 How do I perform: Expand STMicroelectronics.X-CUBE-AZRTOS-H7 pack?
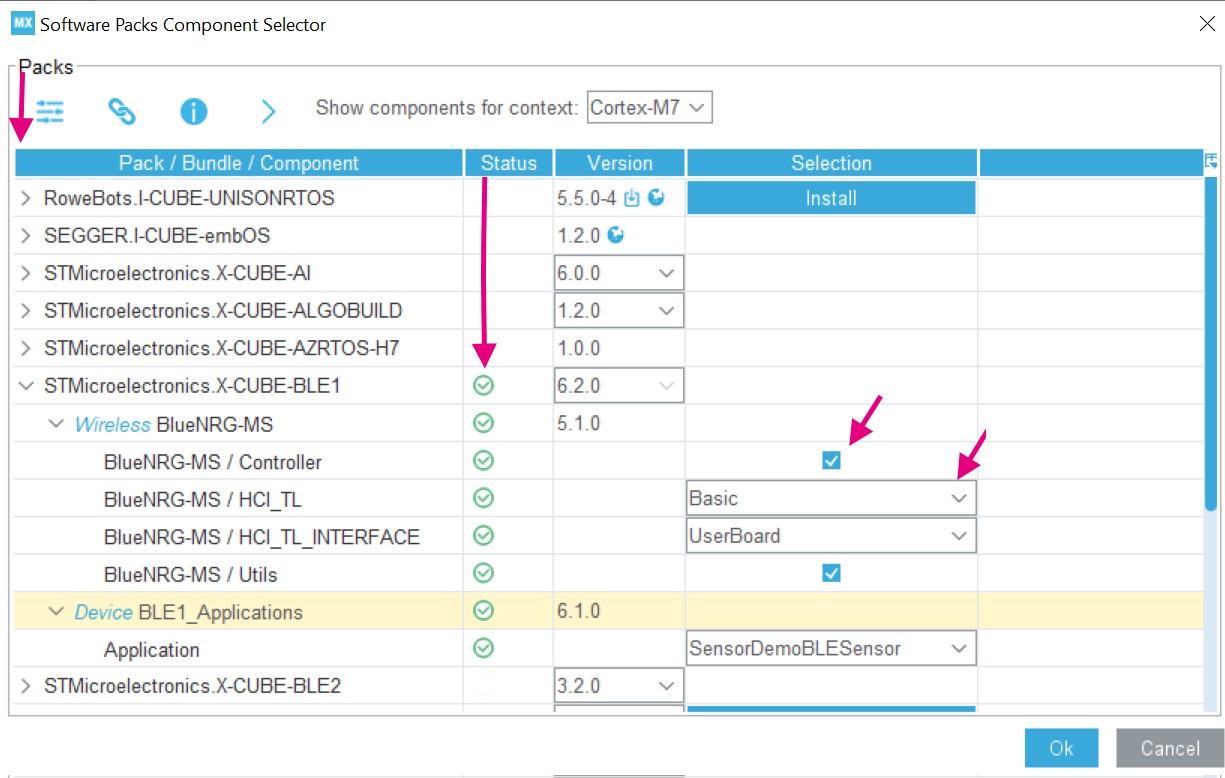point(26,348)
